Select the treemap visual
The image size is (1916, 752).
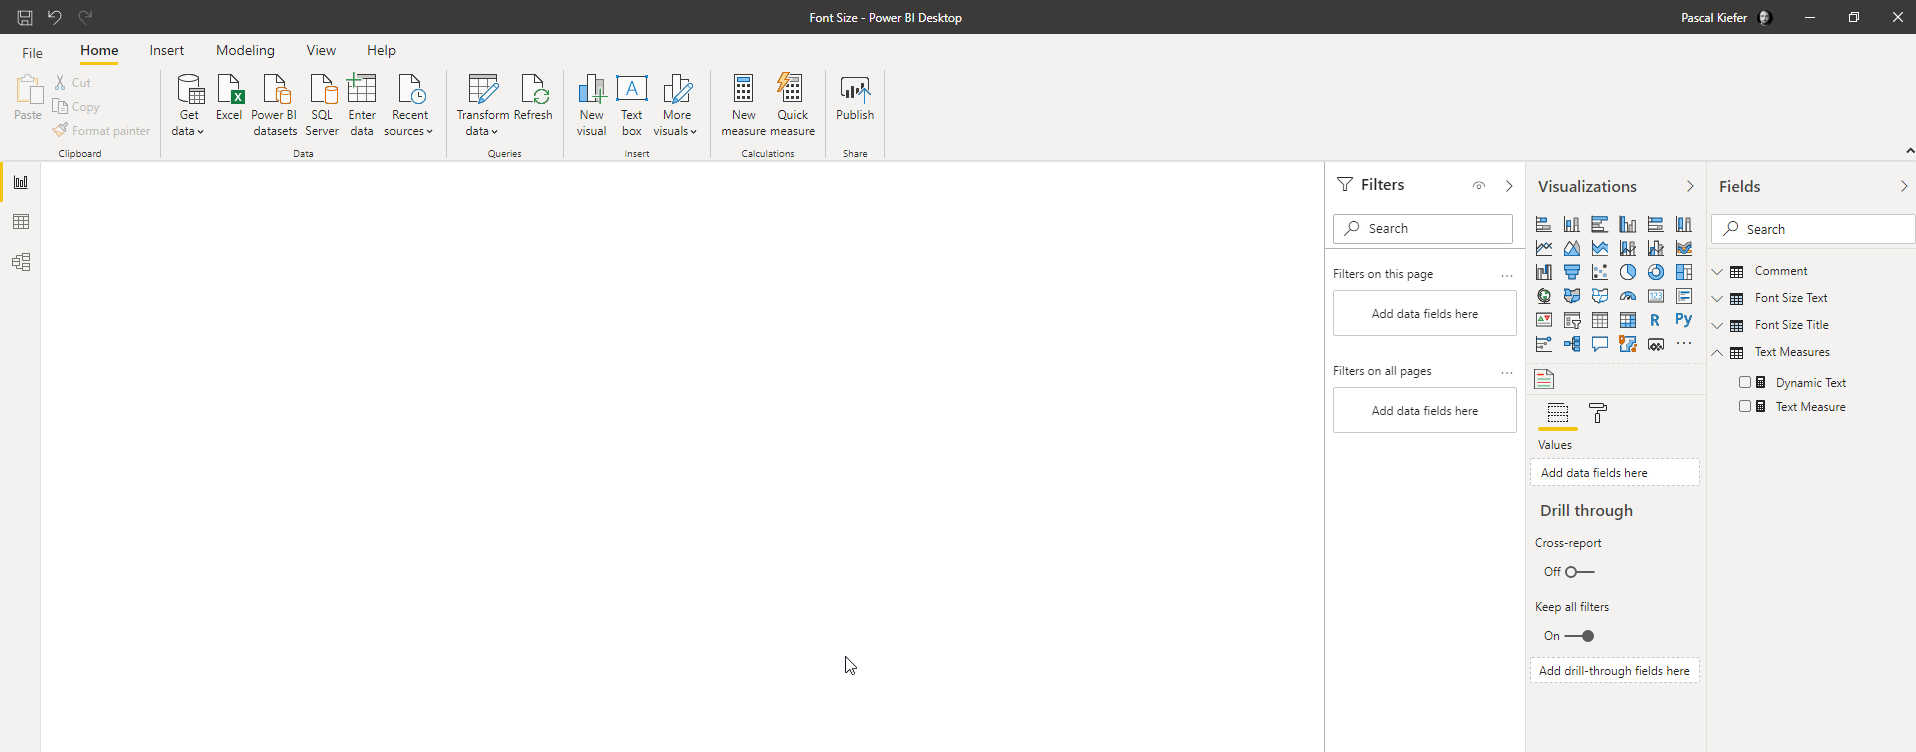1684,272
